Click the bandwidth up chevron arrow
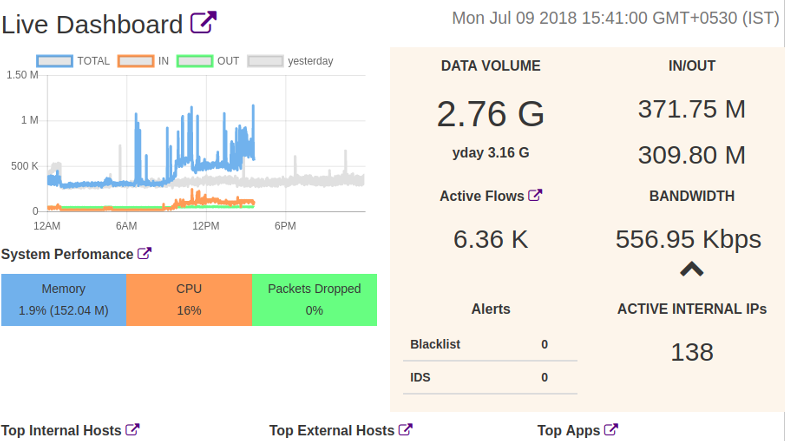The width and height of the screenshot is (785, 441). pyautogui.click(x=691, y=268)
